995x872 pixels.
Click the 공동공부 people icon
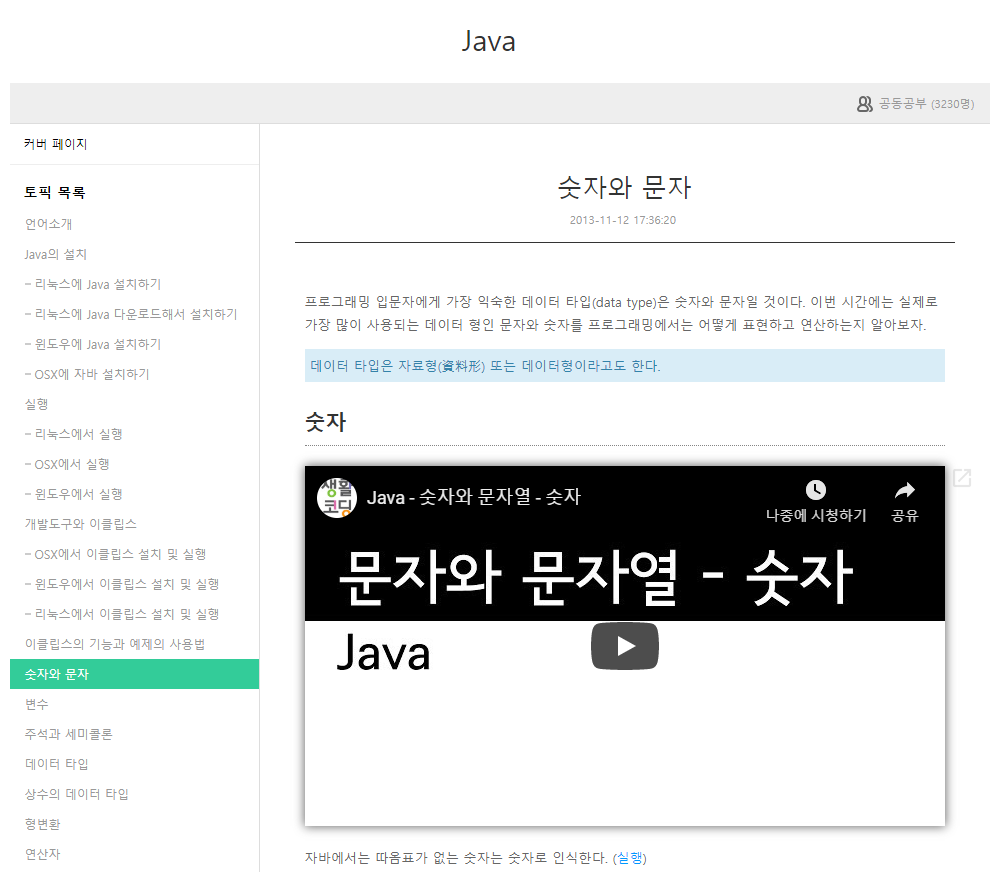click(865, 104)
